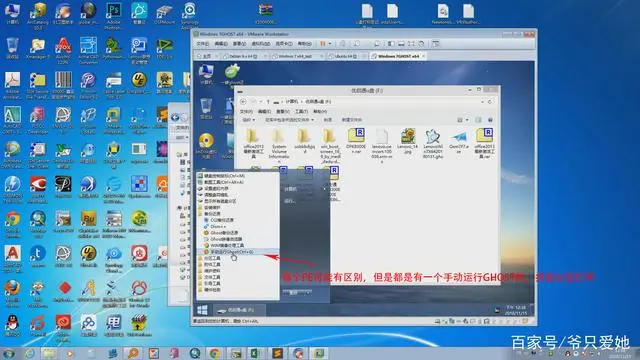Click refresh icon beside VM address bar
The width and height of the screenshot is (640, 360).
point(490,101)
